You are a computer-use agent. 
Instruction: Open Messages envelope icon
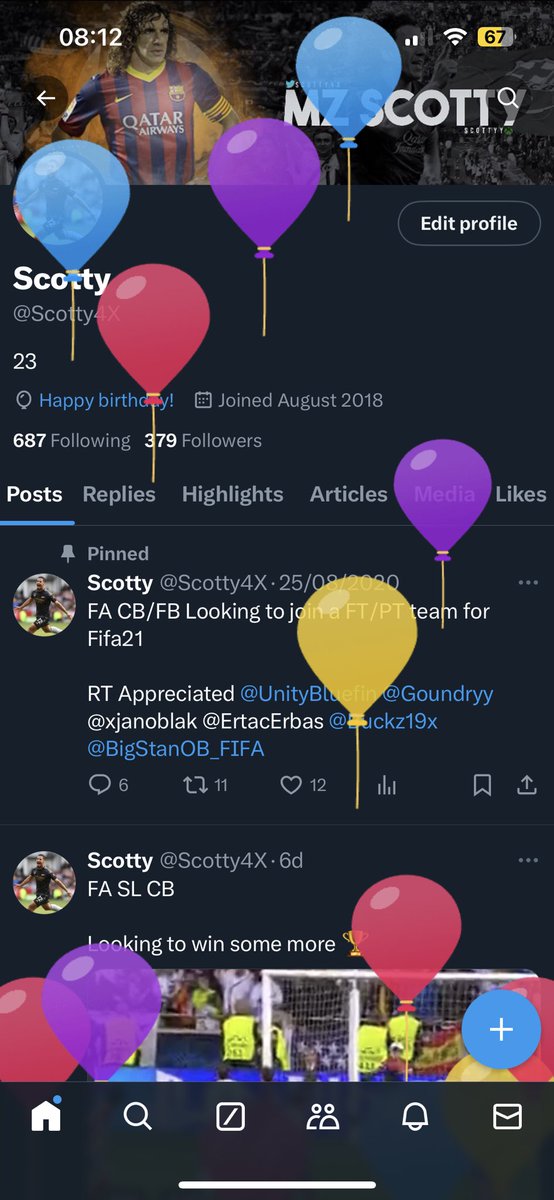click(x=508, y=1116)
